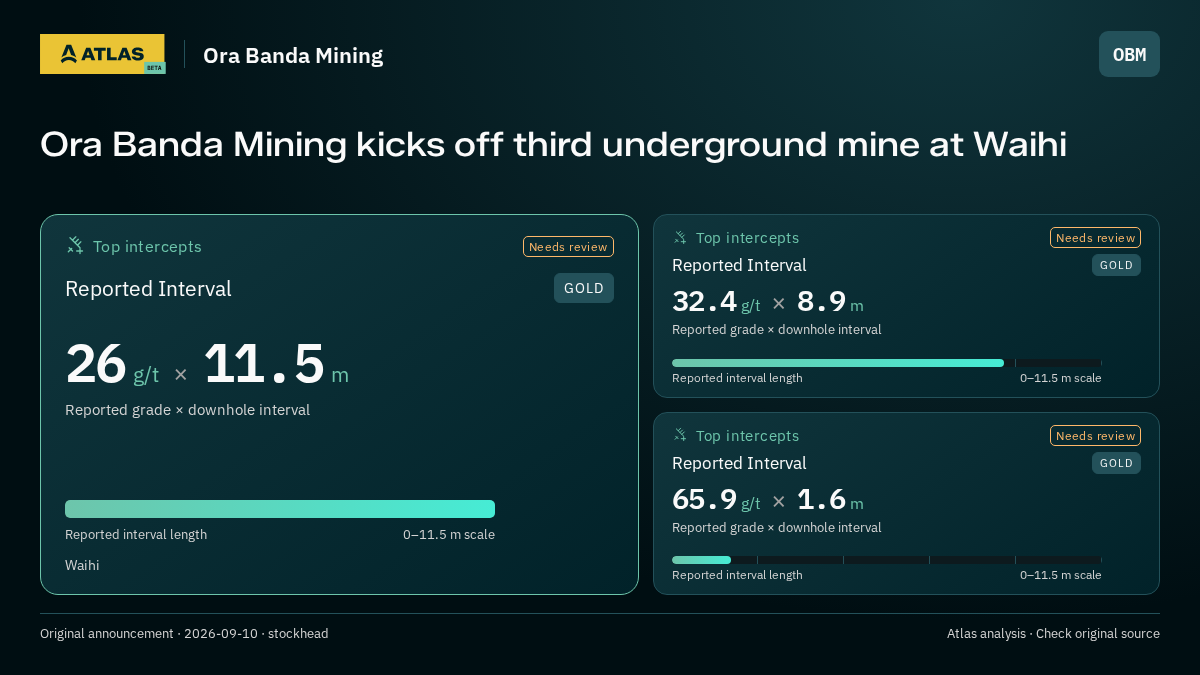Click the drill icon in the 32.4 g/t card
Viewport: 1200px width, 675px height.
[x=680, y=237]
